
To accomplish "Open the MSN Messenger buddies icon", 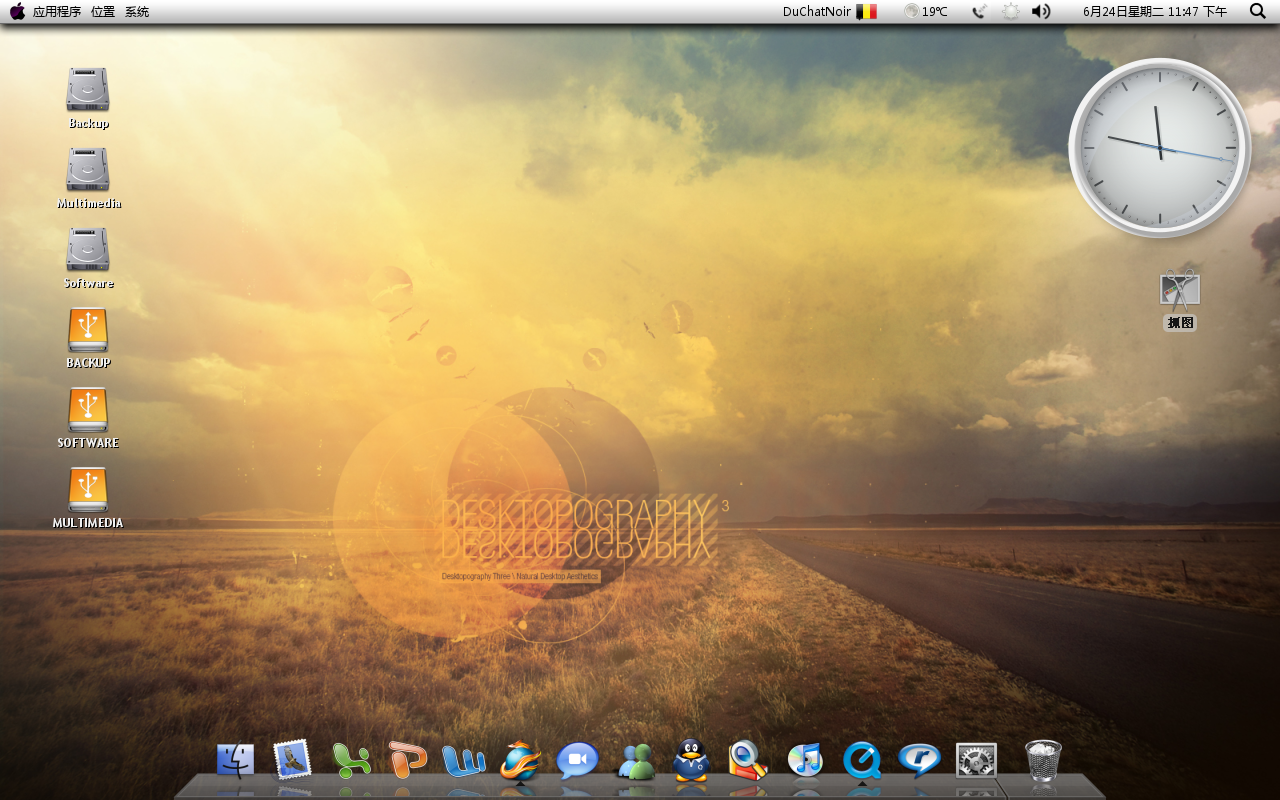I will coord(635,762).
